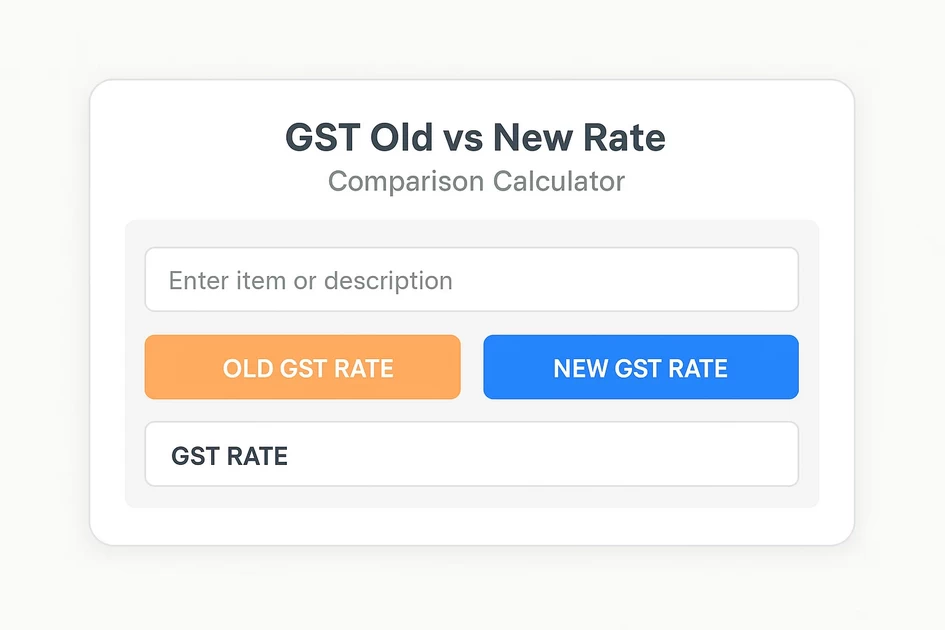945x630 pixels.
Task: Click the 'Comparison Calculator' subtitle text
Action: 474,181
